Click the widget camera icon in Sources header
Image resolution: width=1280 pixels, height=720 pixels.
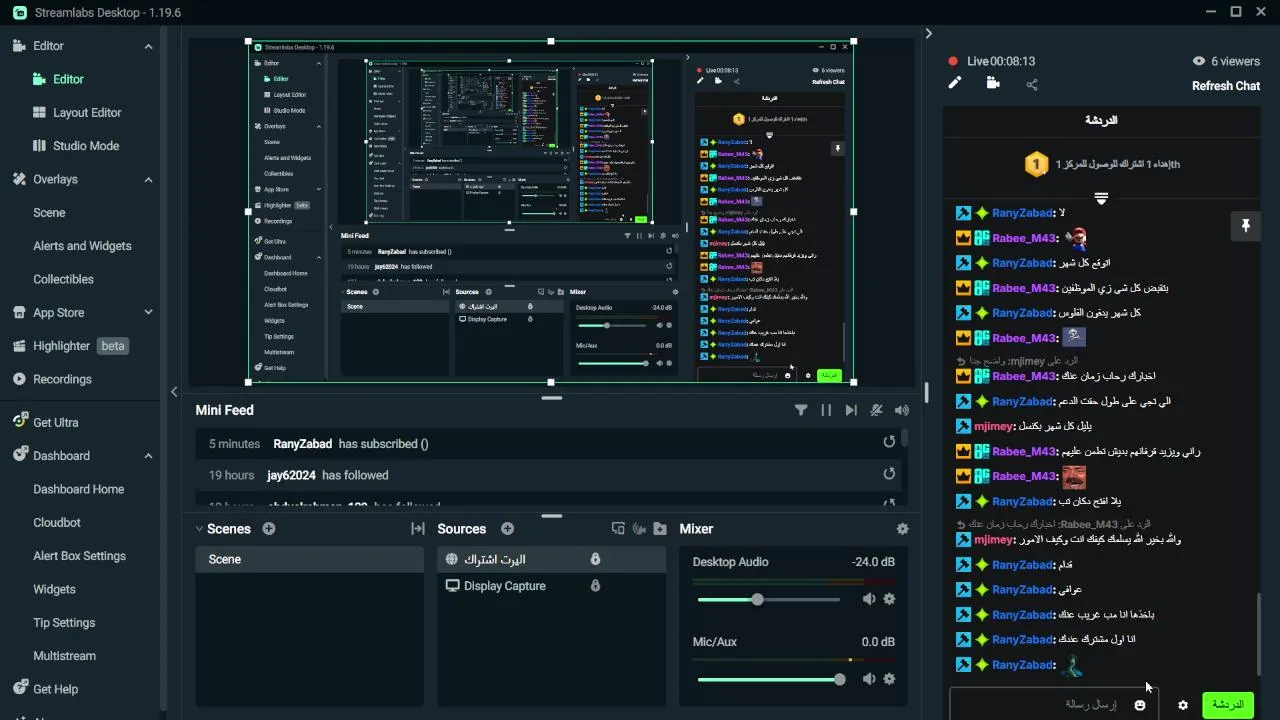click(639, 529)
